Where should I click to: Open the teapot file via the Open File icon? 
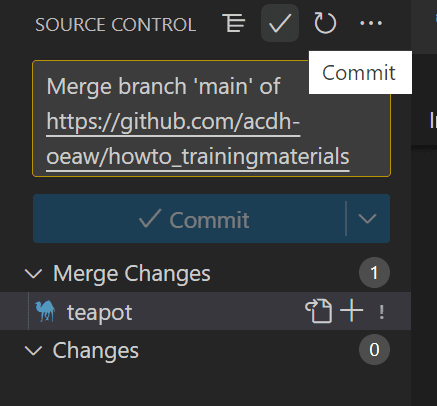coord(318,311)
